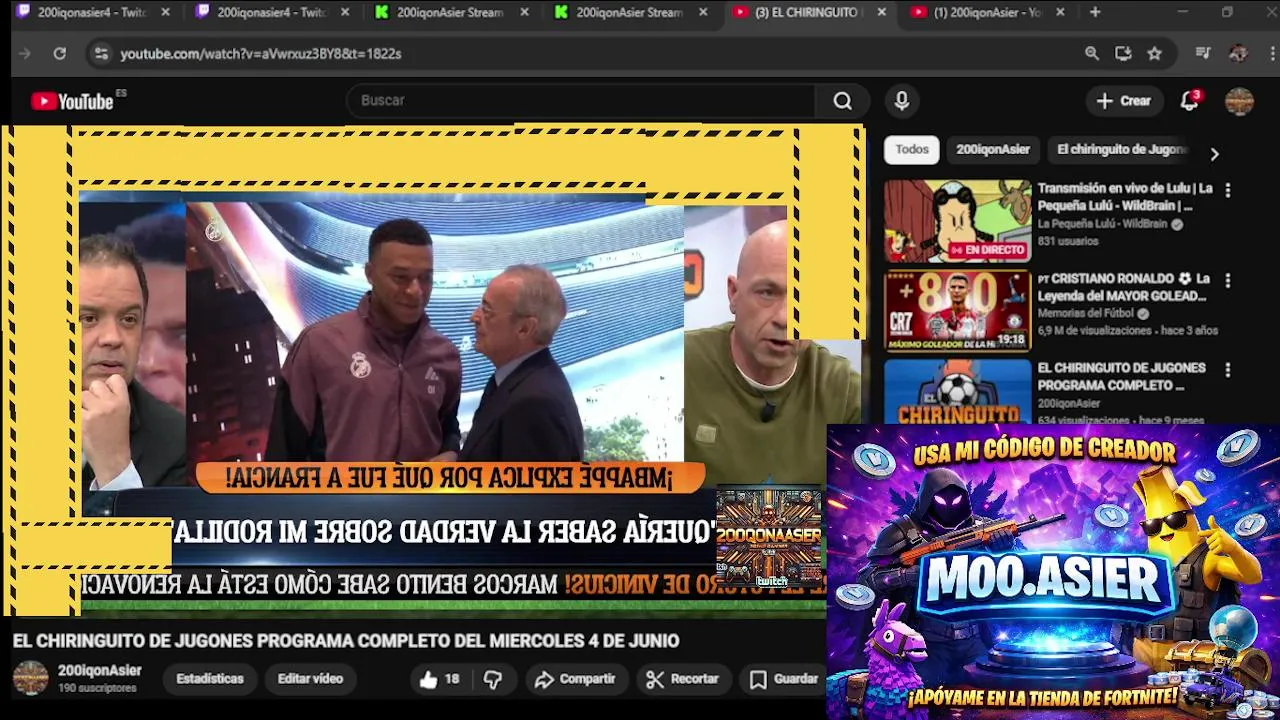The height and width of the screenshot is (720, 1280).
Task: Bookmark this page with the star icon
Action: 1154,54
